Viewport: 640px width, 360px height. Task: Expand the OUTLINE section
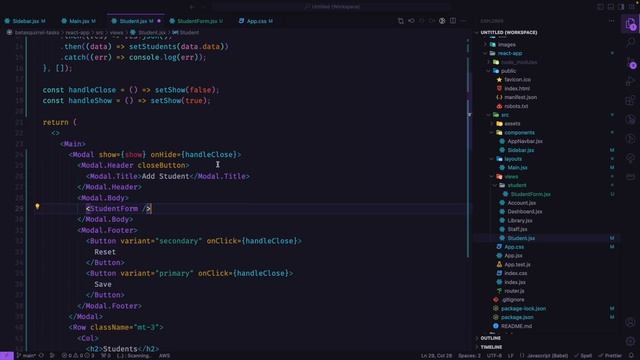pyautogui.click(x=490, y=338)
